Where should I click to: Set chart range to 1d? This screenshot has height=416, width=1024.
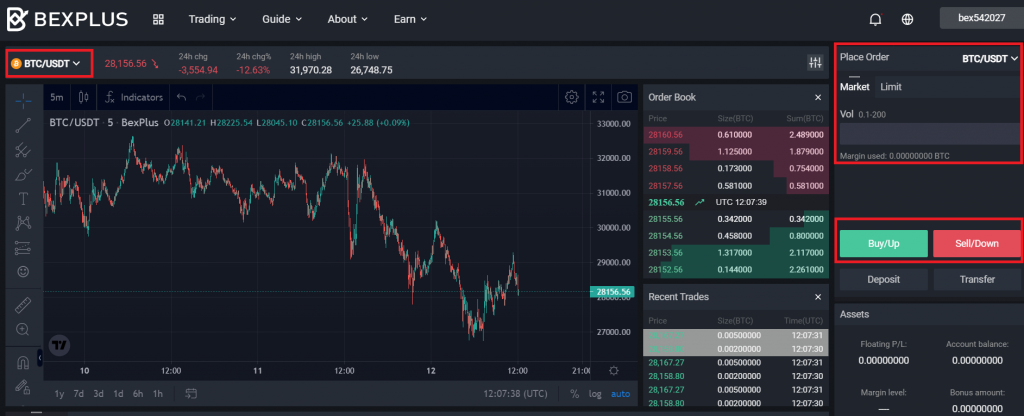(x=118, y=394)
